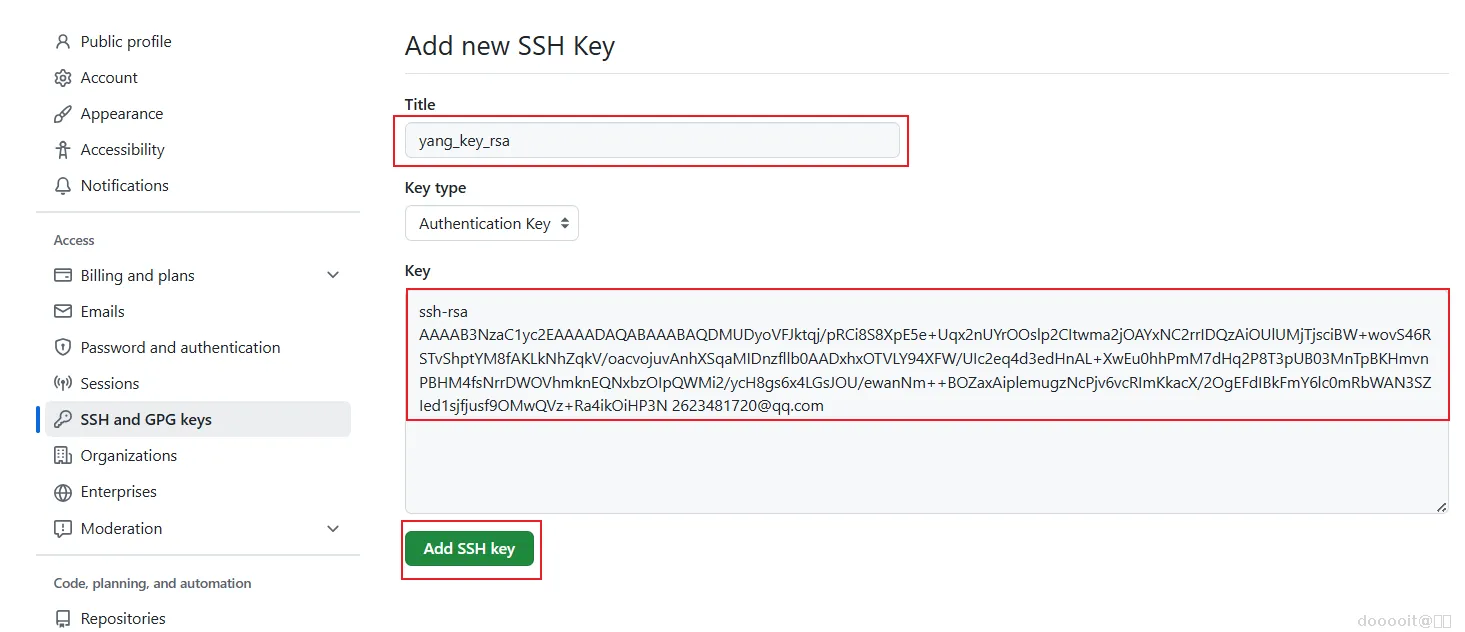
Task: Go to the Repositories settings page
Action: (123, 619)
